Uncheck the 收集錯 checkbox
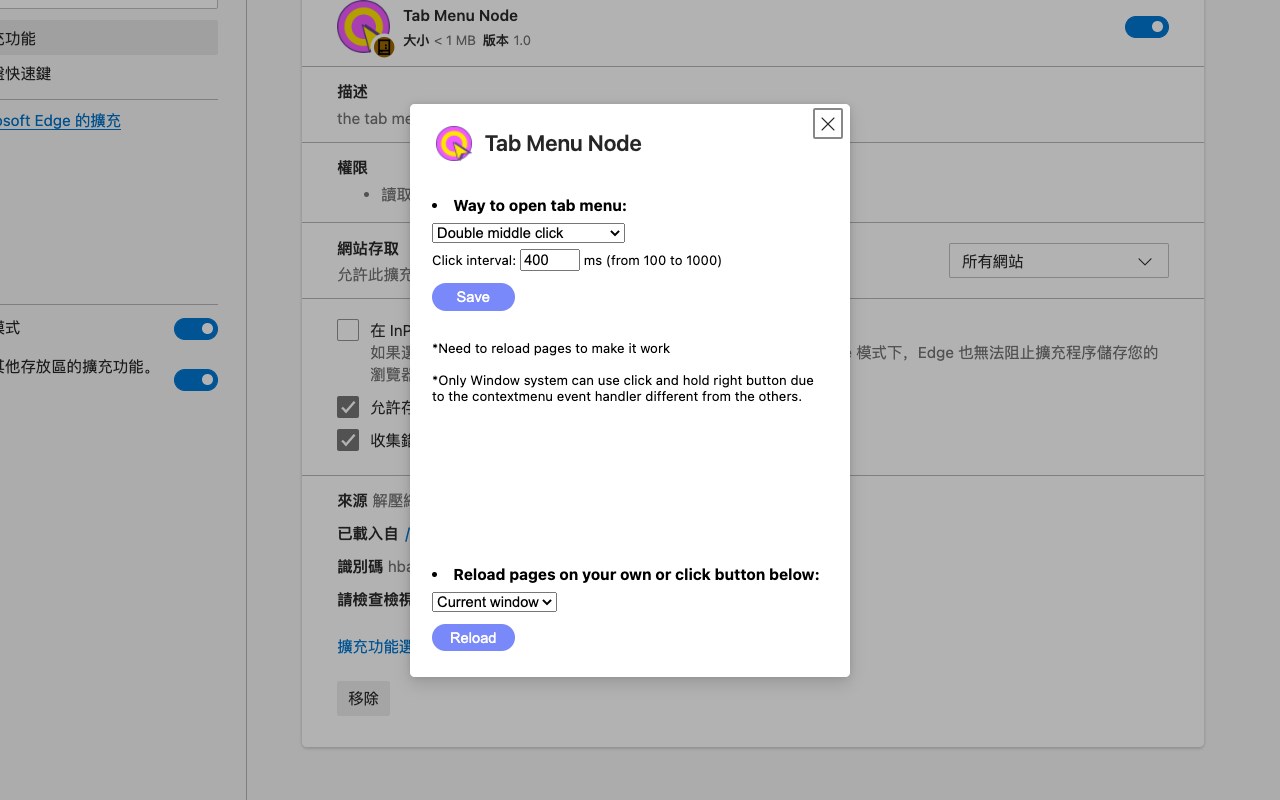 click(x=348, y=440)
